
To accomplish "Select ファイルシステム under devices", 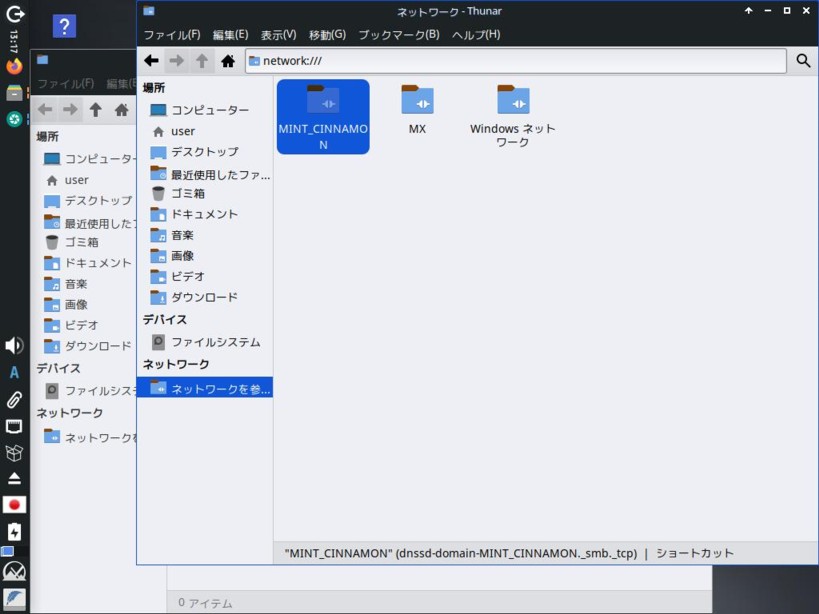I will 214,342.
